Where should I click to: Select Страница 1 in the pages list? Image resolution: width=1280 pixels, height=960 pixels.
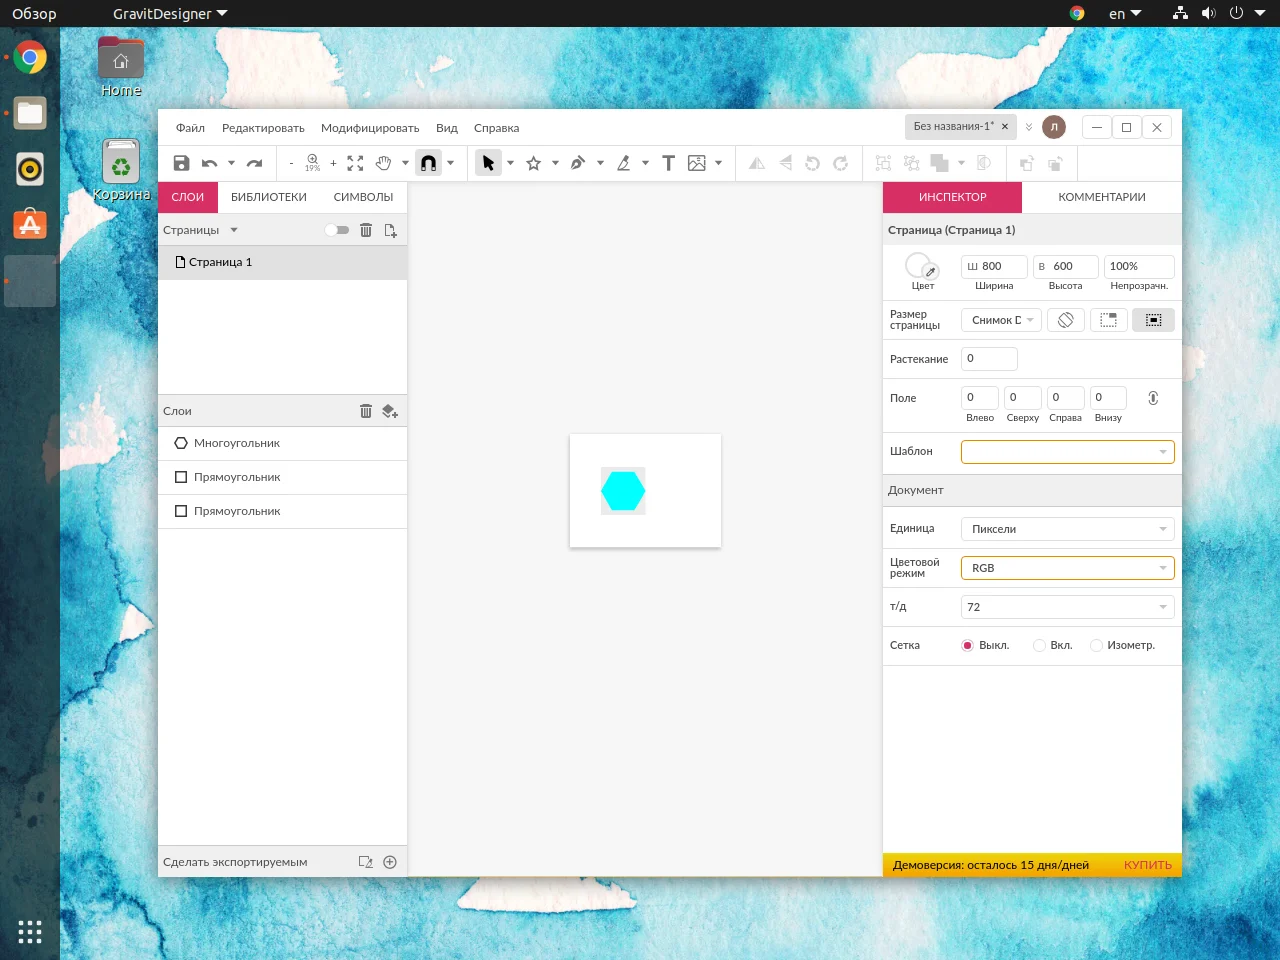282,262
